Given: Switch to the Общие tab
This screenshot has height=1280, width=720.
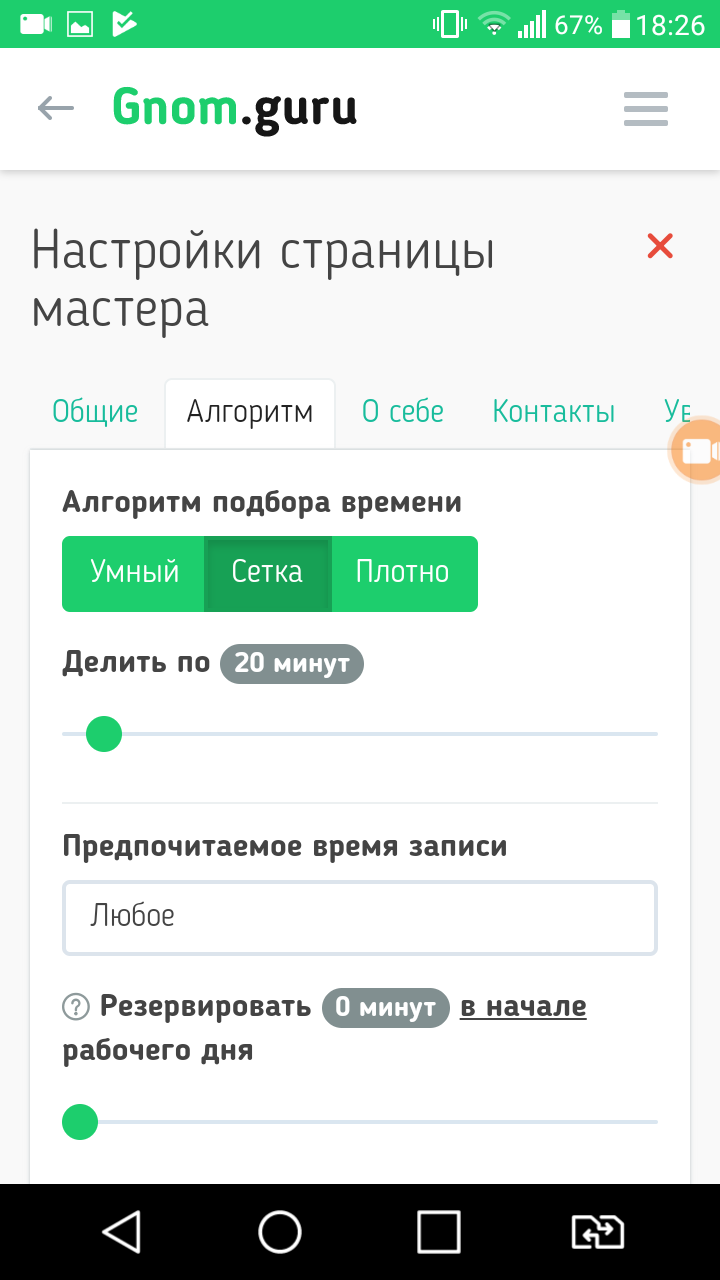Looking at the screenshot, I should pos(95,412).
